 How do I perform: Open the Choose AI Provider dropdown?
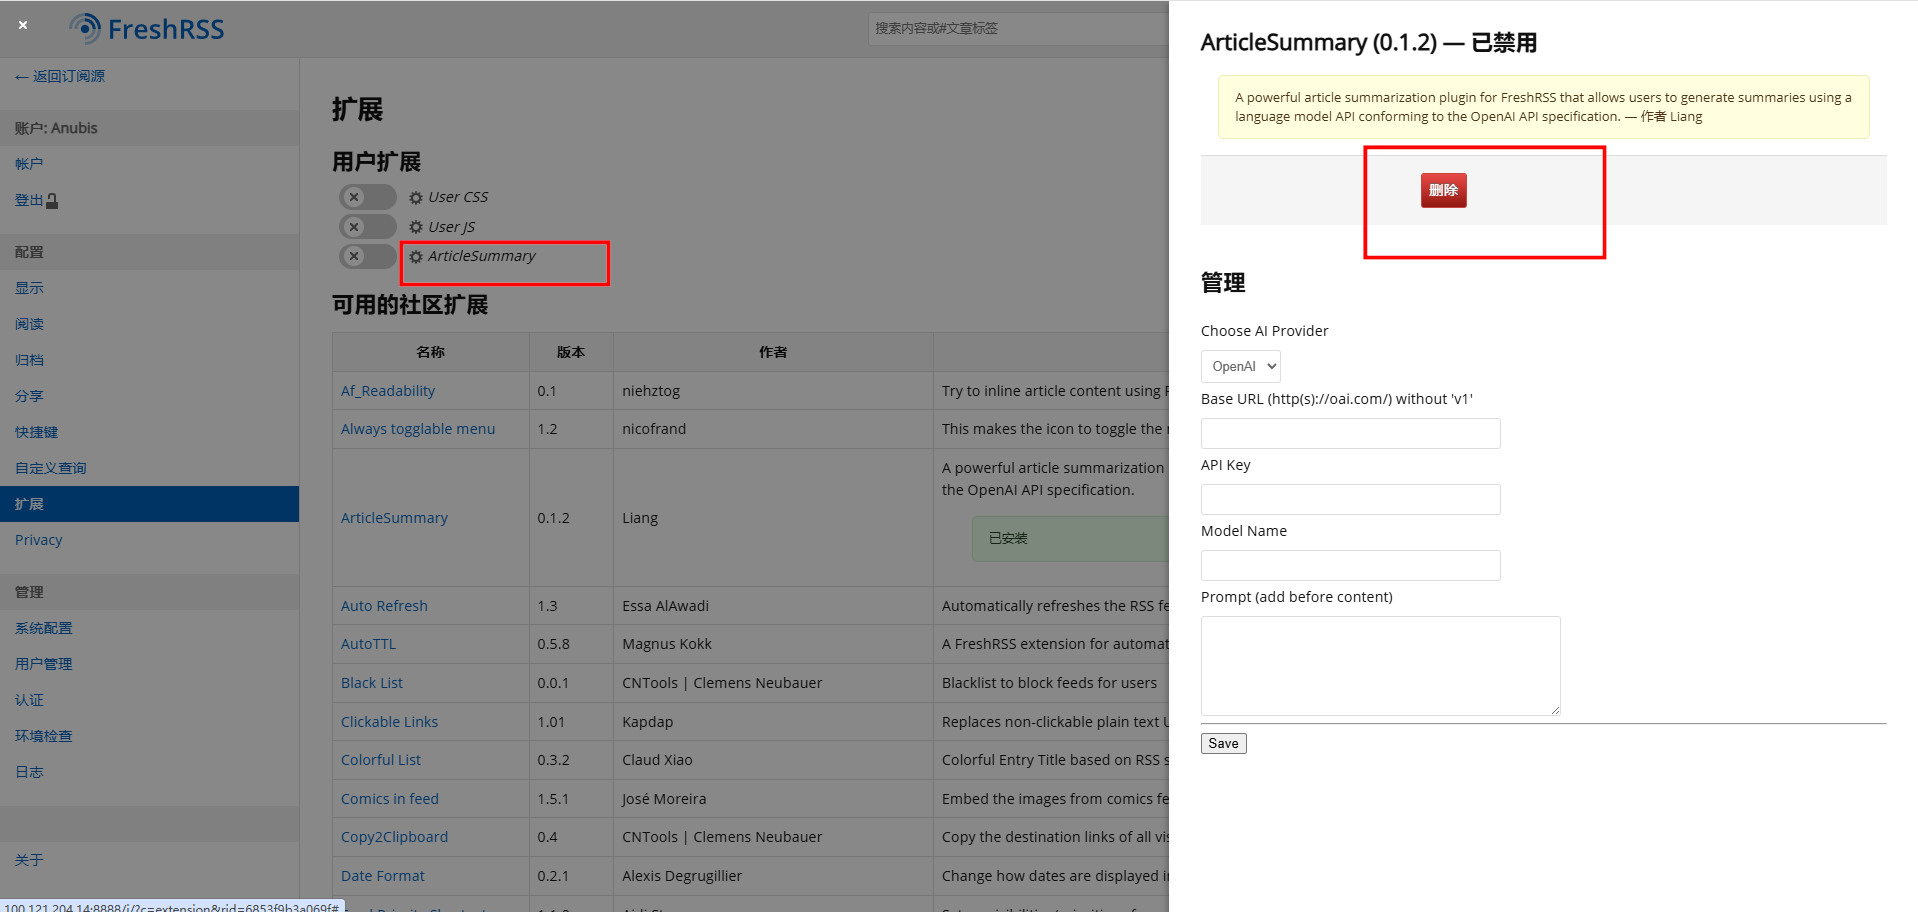coord(1240,366)
